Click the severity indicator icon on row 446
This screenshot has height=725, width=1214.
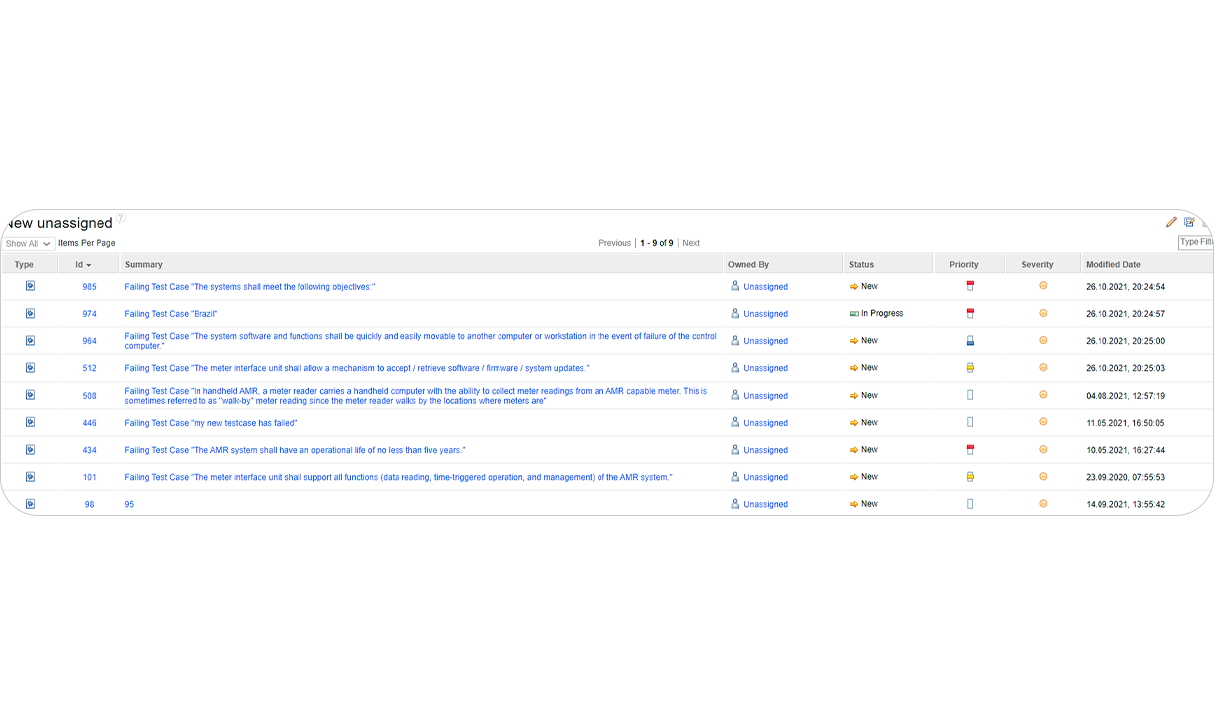pyautogui.click(x=1042, y=422)
